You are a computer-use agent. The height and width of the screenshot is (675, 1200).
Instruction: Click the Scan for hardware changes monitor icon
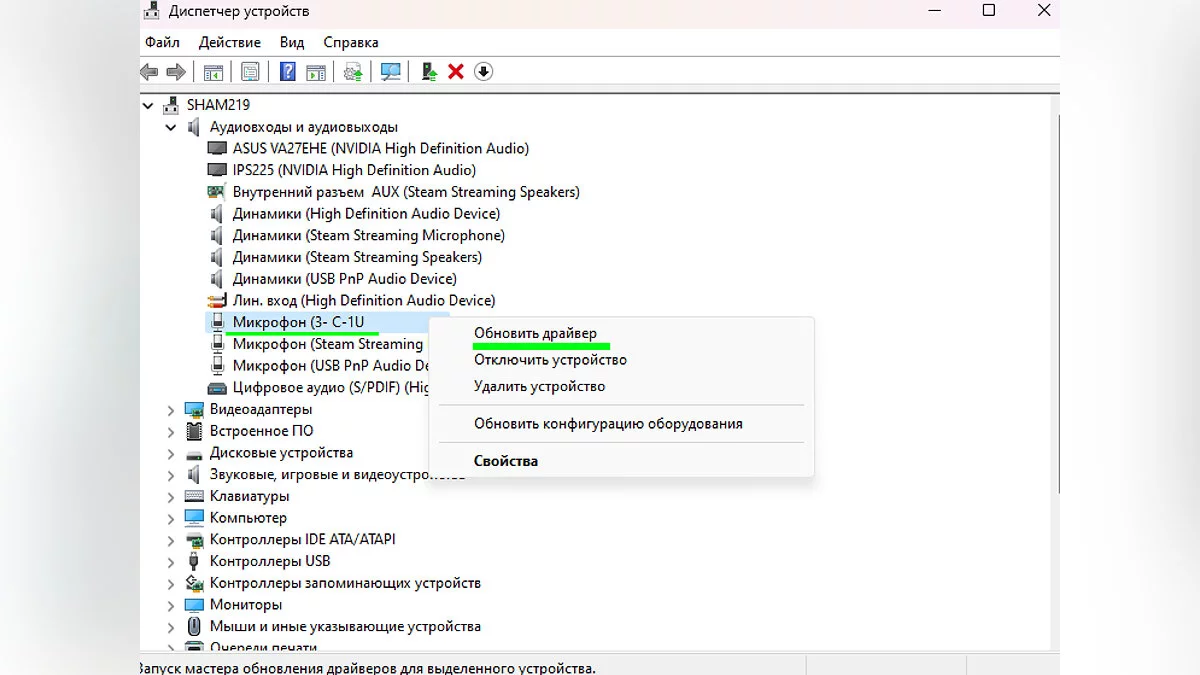(x=391, y=72)
